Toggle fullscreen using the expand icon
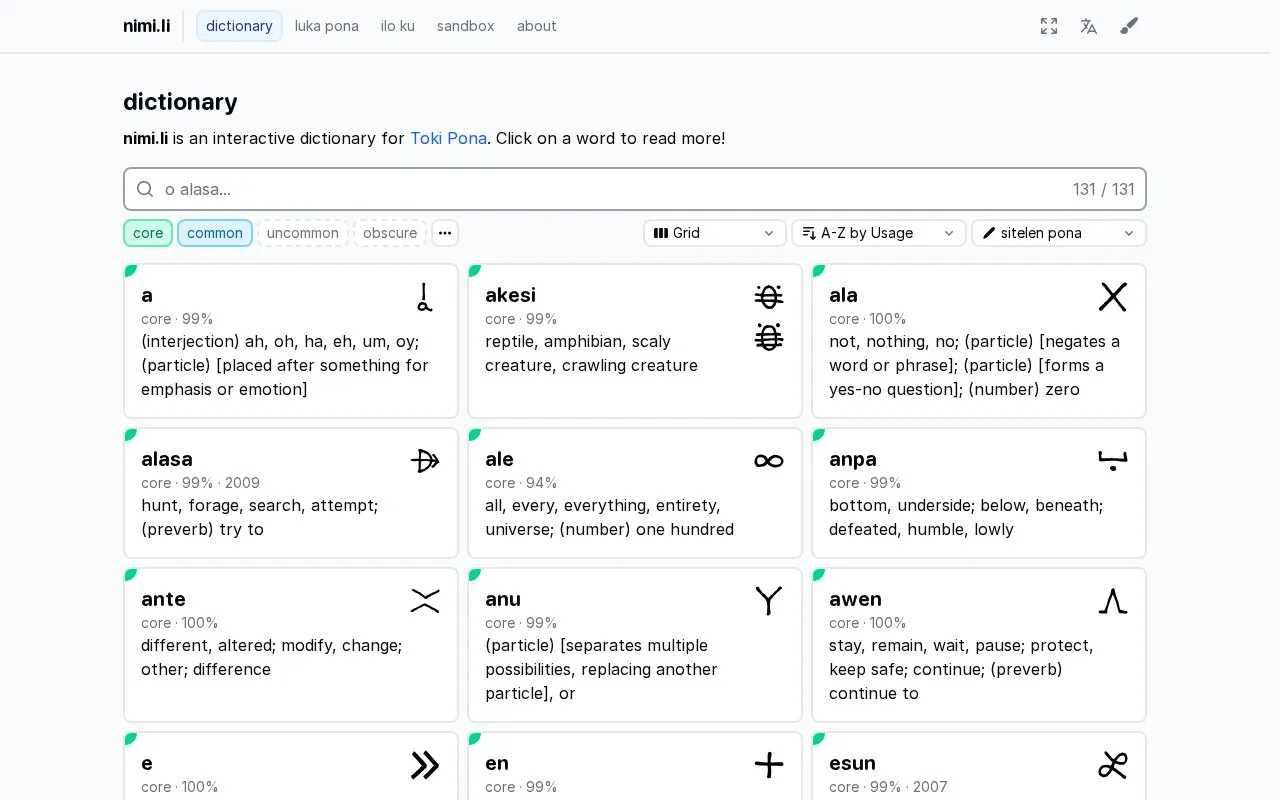The height and width of the screenshot is (800, 1280). point(1049,26)
